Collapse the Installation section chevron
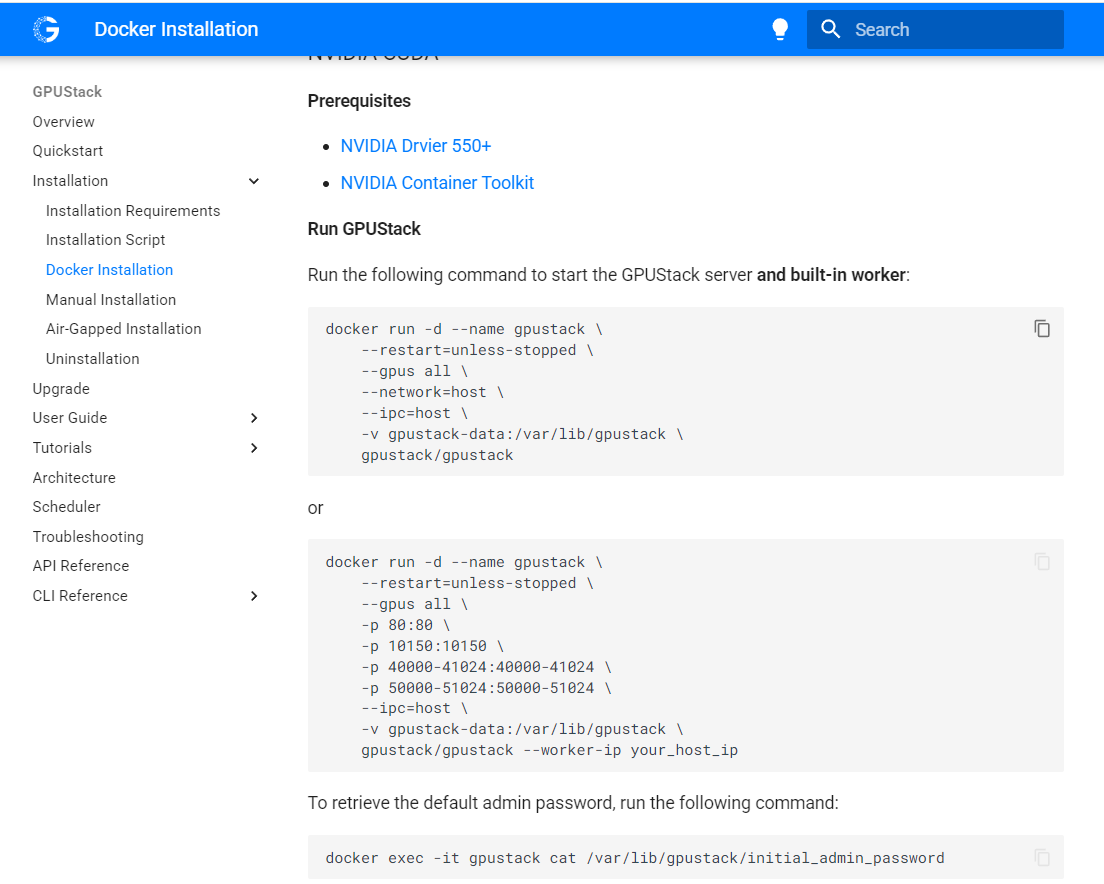This screenshot has width=1104, height=884. (x=254, y=181)
